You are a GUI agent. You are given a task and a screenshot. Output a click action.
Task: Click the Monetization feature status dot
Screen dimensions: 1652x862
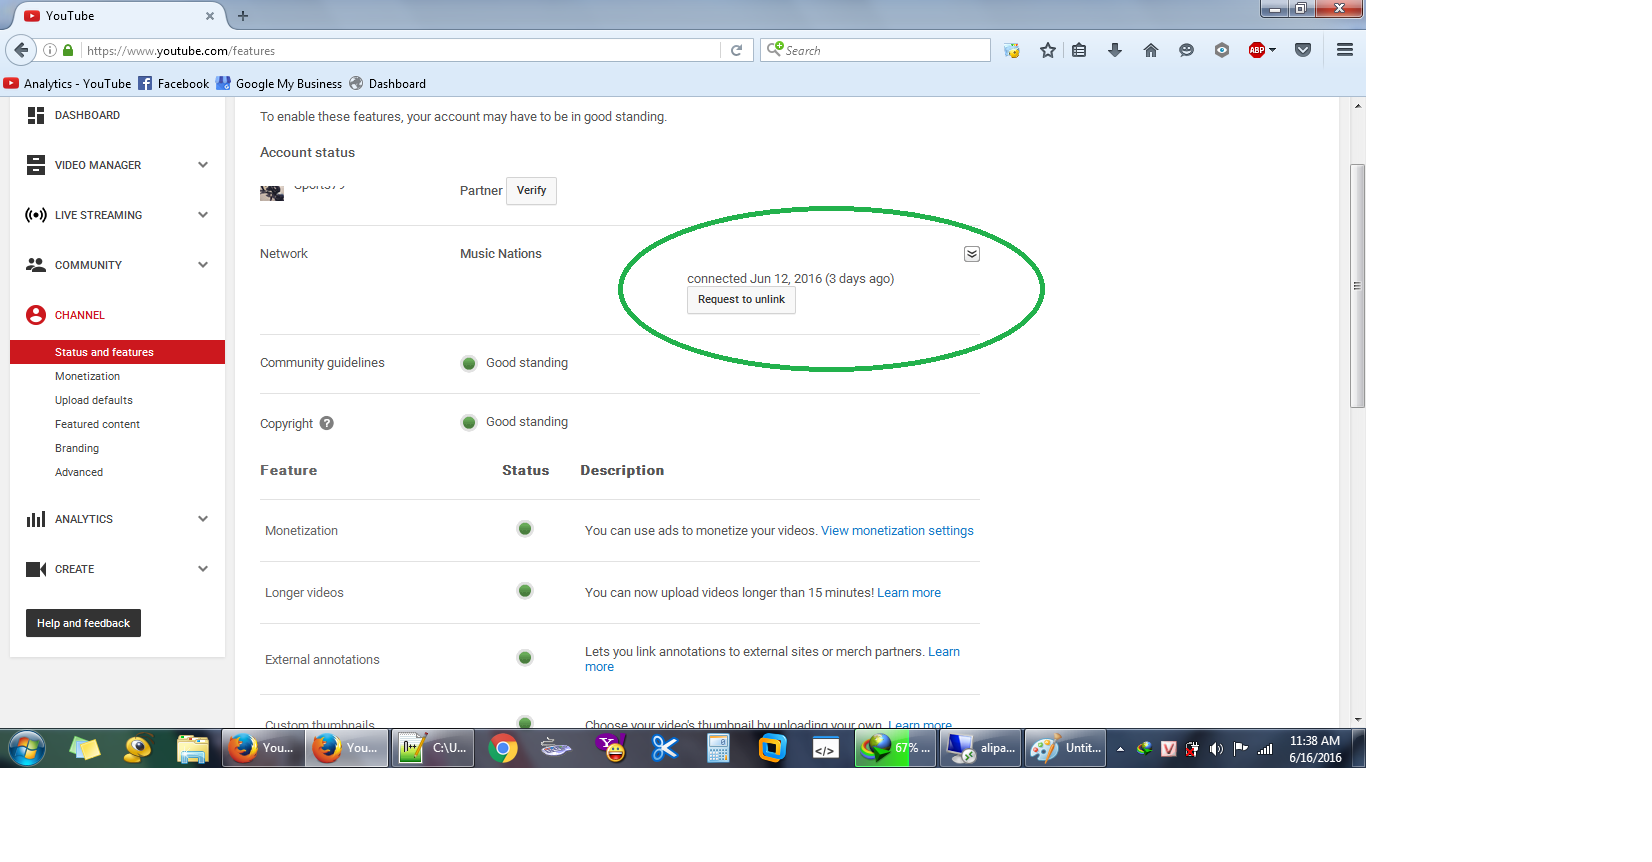(525, 529)
